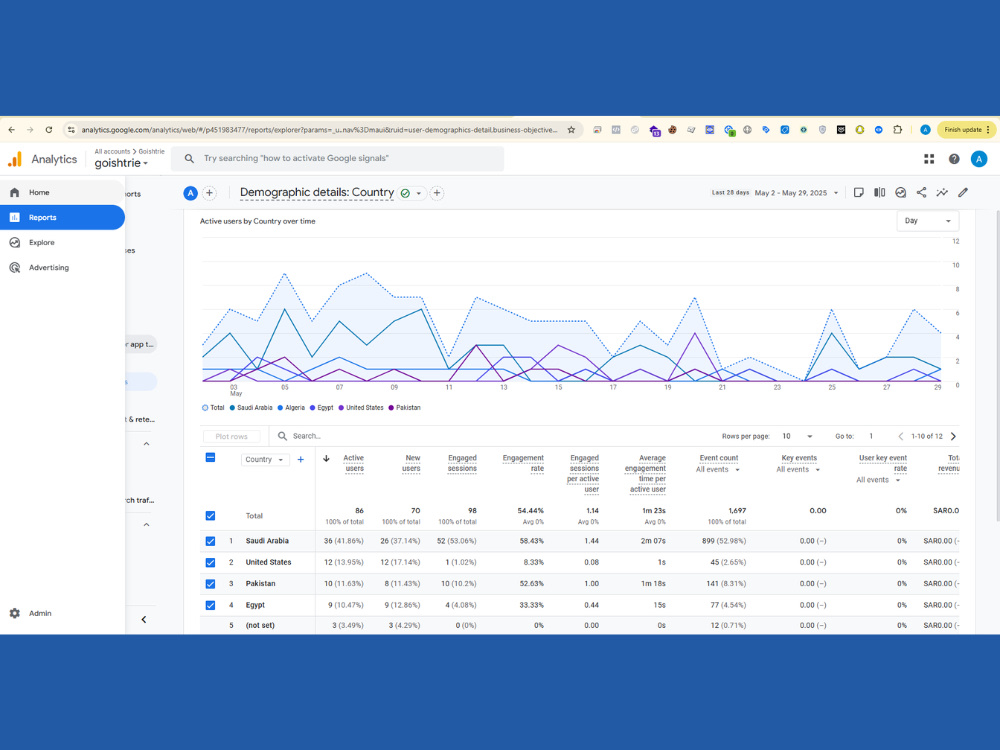Collapse the reports panel with left chevron
Screen dimensions: 1000x750
(144, 619)
